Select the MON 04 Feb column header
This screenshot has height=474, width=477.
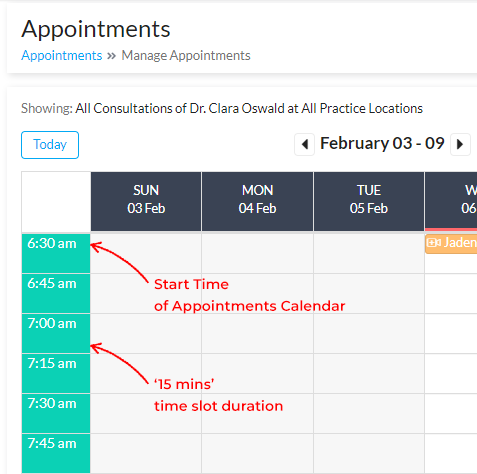coord(257,201)
